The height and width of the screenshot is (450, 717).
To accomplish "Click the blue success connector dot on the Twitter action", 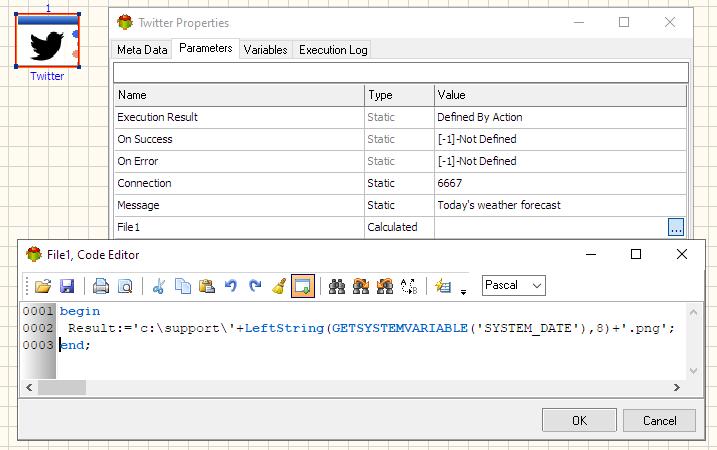I will point(75,34).
